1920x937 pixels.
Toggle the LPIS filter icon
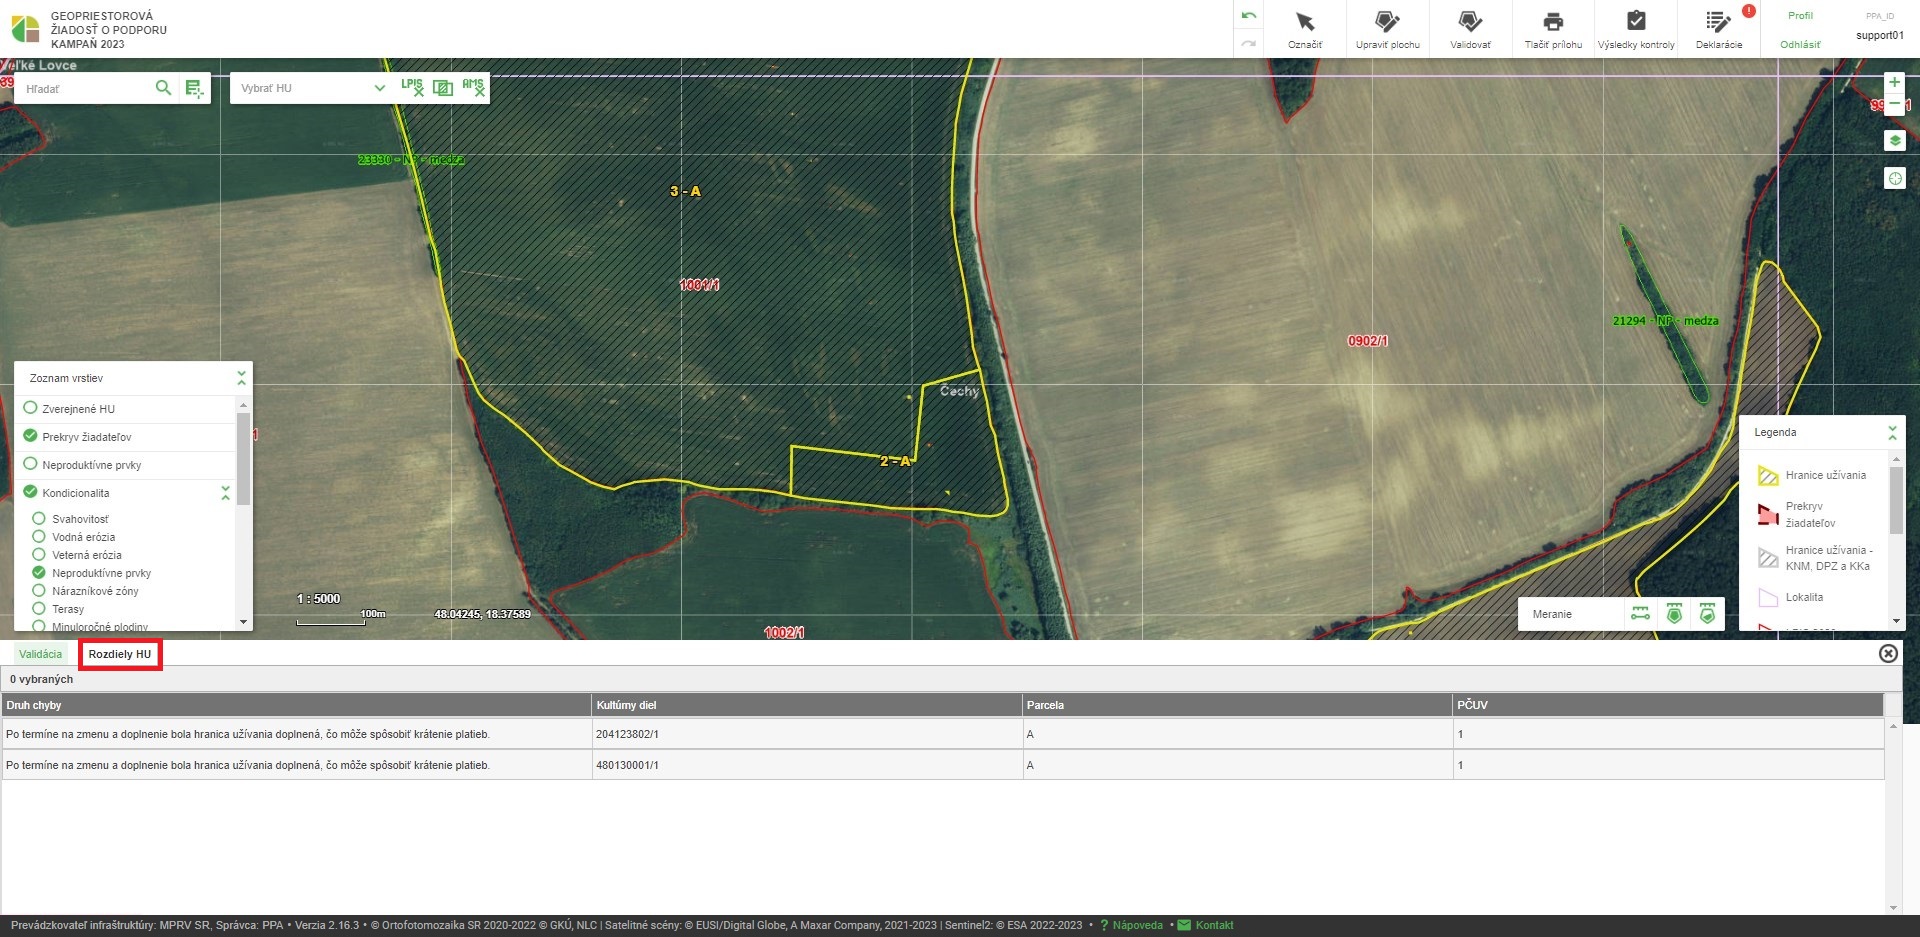coord(412,87)
